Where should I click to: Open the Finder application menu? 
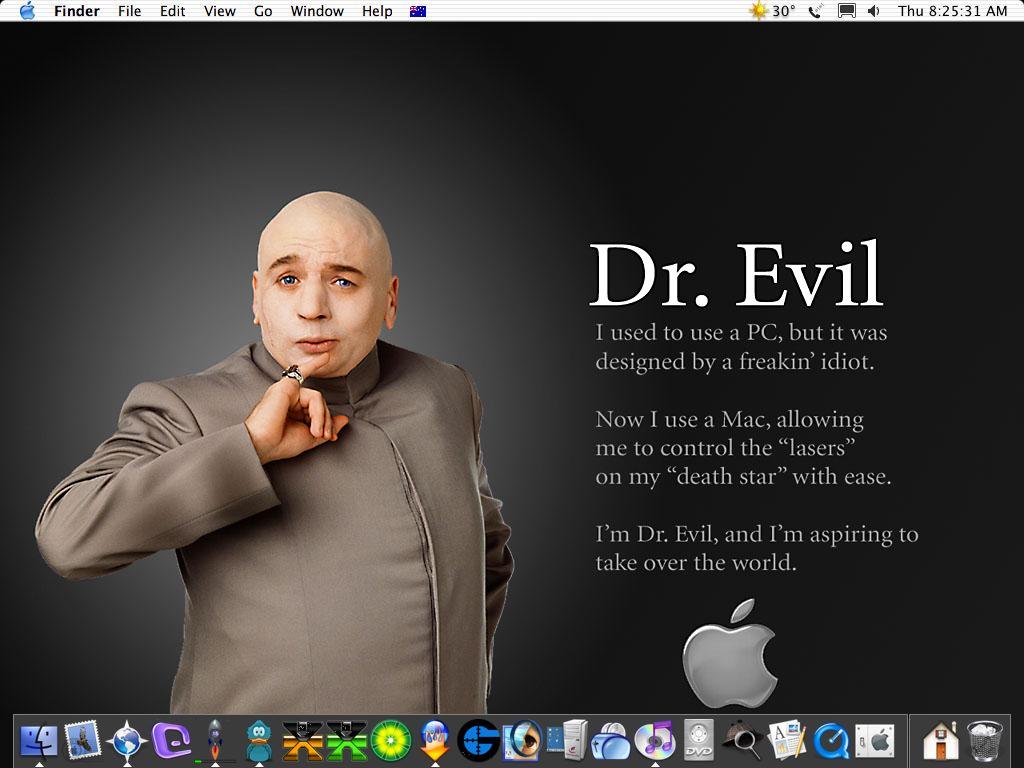click(x=76, y=11)
